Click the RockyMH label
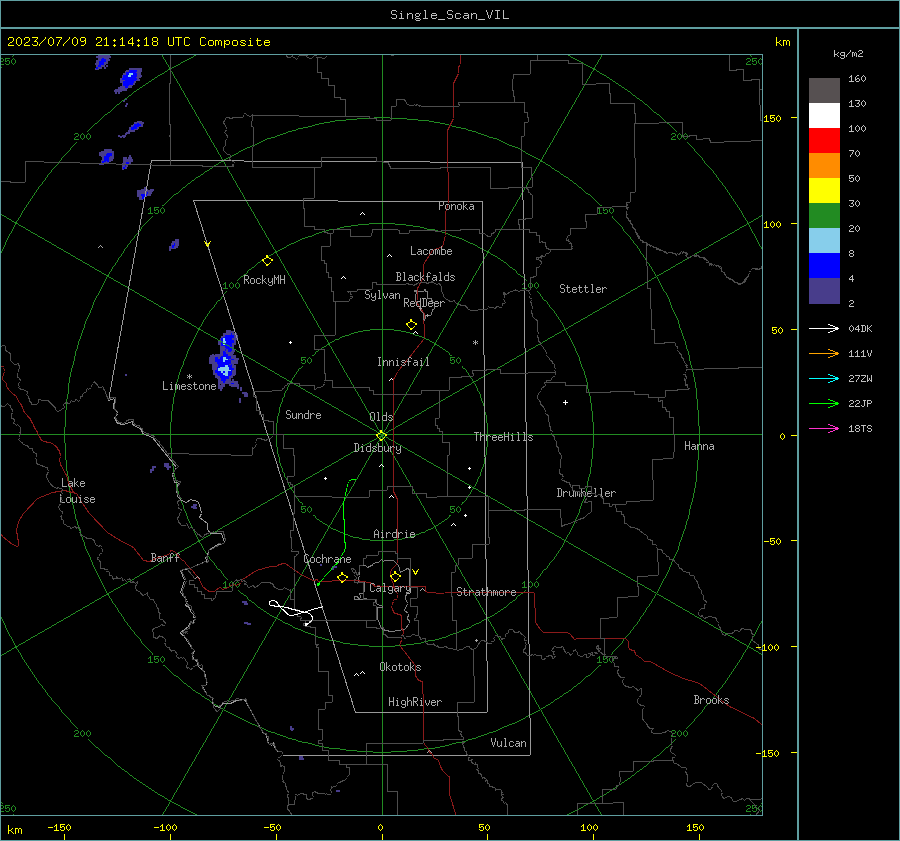The image size is (900, 841). 264,280
